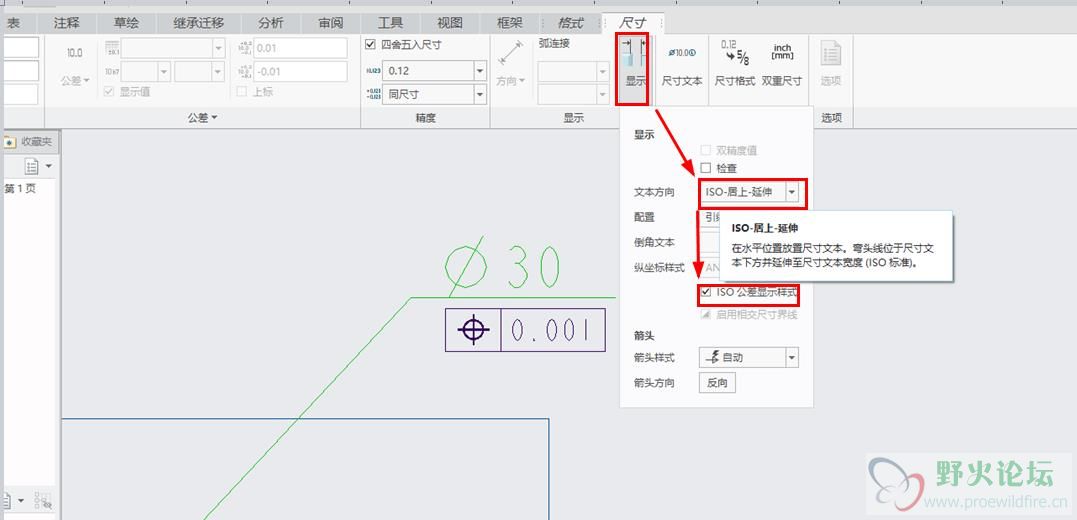Viewport: 1077px width, 520px height.
Task: Switch to the 框架 tab
Action: pyautogui.click(x=510, y=23)
